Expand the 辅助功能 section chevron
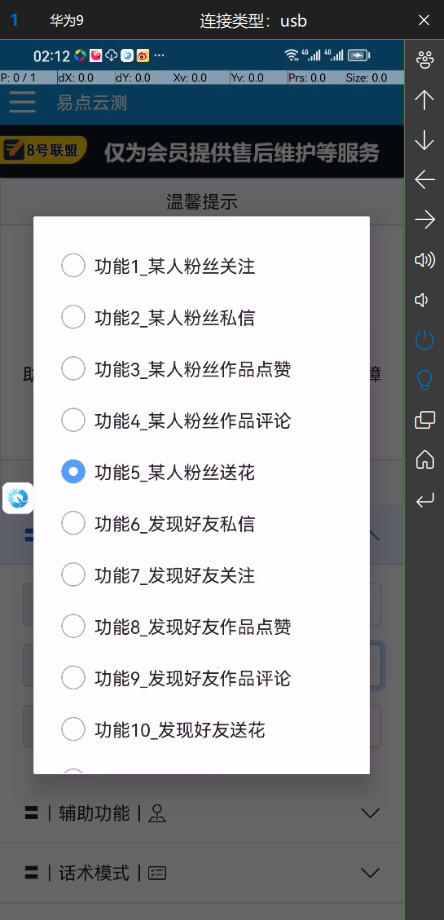 coord(370,813)
